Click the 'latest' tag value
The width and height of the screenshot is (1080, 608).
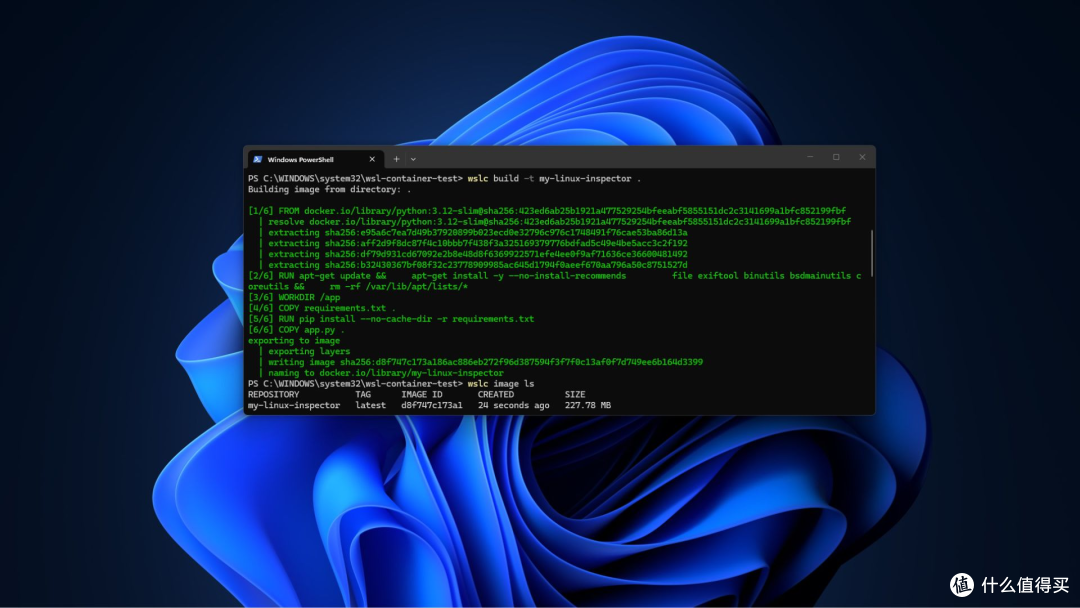tap(371, 406)
